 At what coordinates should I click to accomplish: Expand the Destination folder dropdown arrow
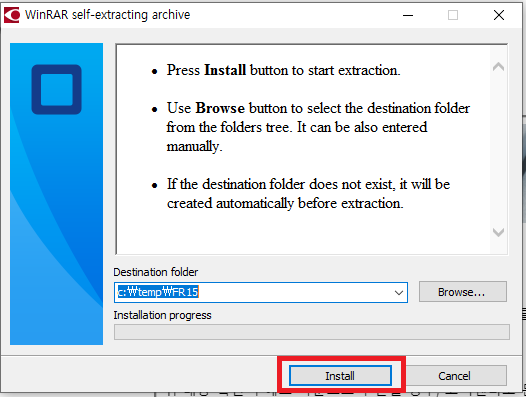(x=399, y=293)
